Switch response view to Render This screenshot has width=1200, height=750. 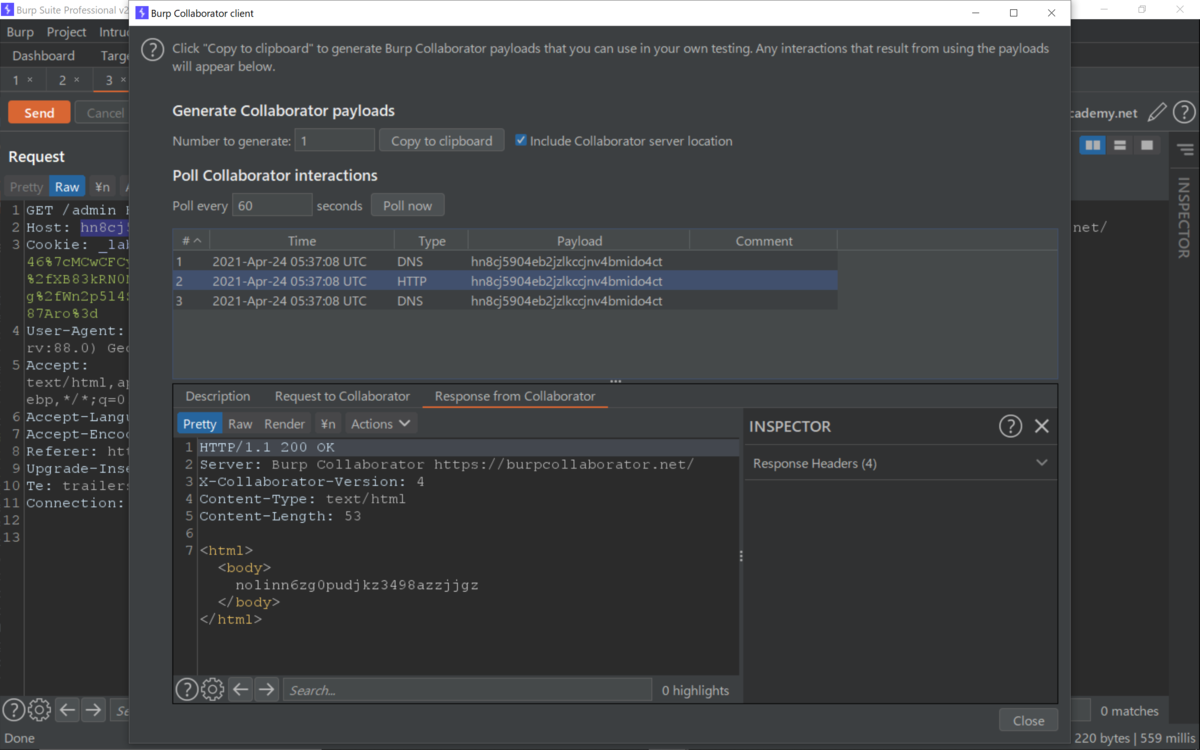[x=284, y=424]
